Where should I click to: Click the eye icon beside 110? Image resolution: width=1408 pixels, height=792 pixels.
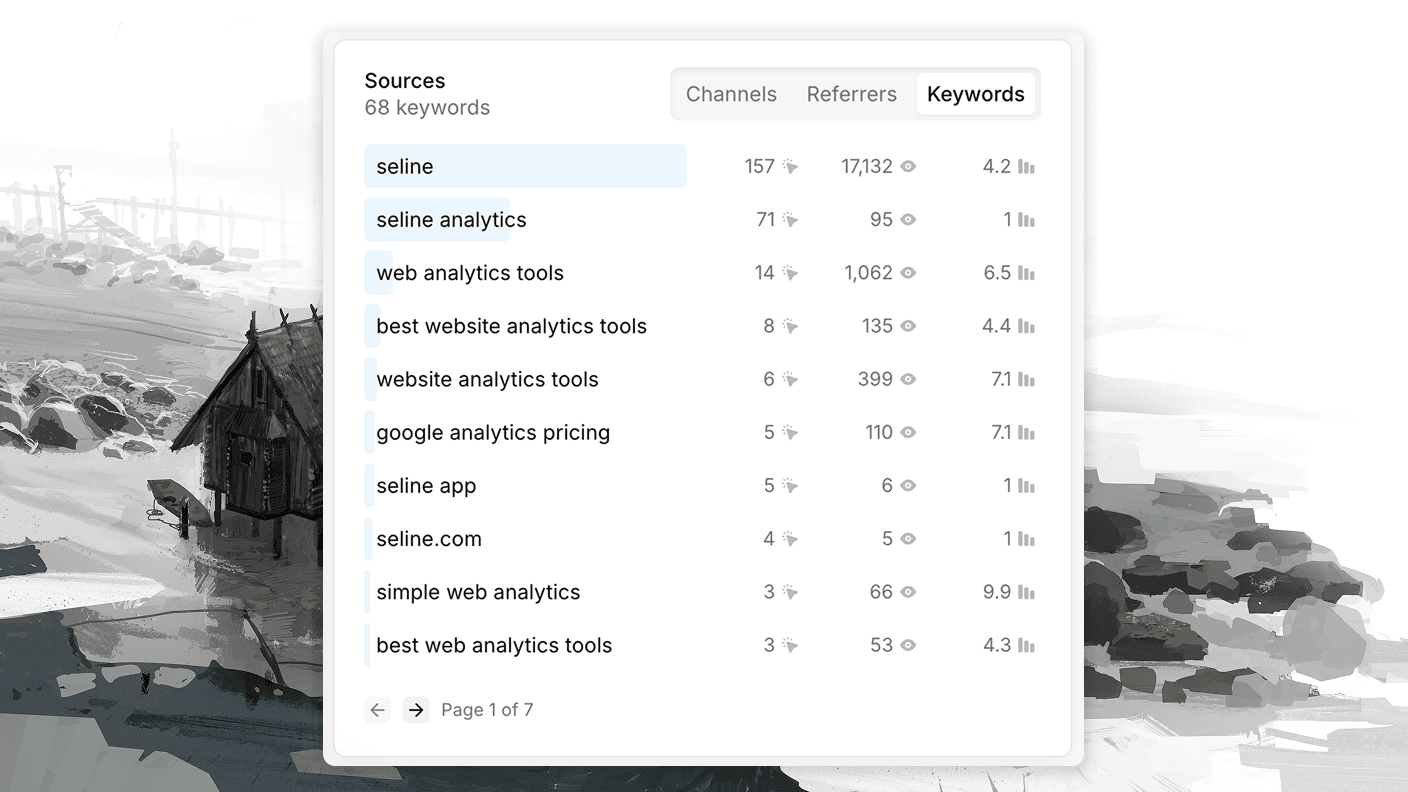point(908,432)
